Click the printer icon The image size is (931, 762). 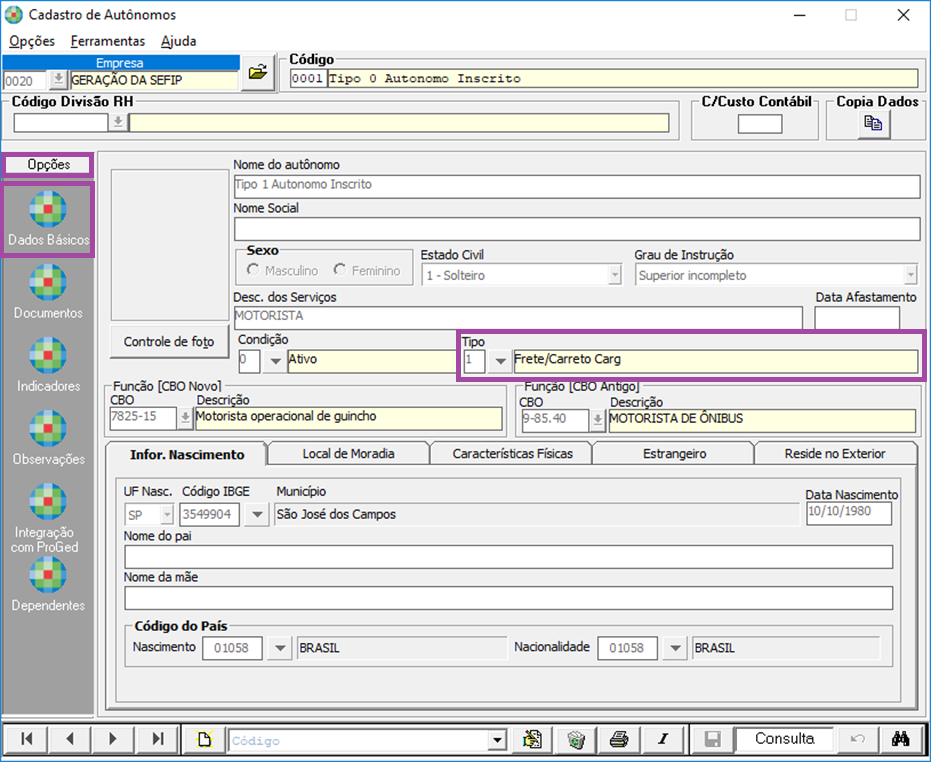point(619,739)
